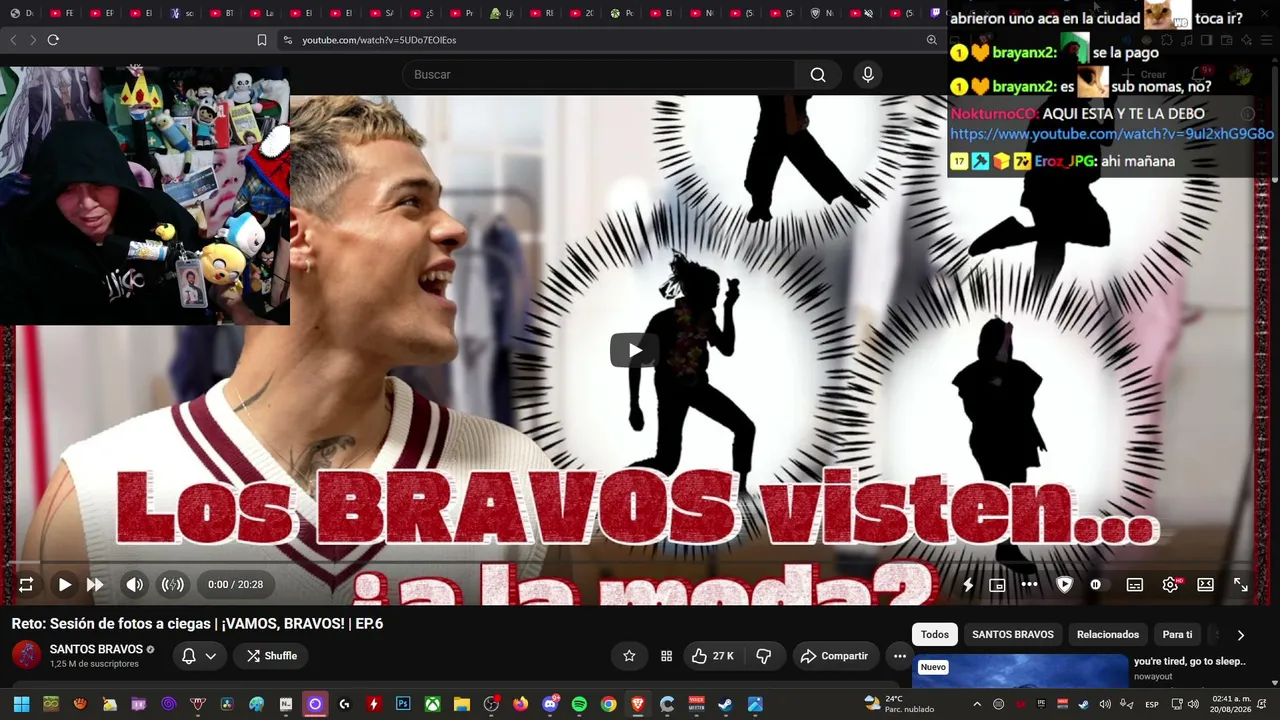
Task: Click the address bar URL youtube.com/watch
Action: 379,40
